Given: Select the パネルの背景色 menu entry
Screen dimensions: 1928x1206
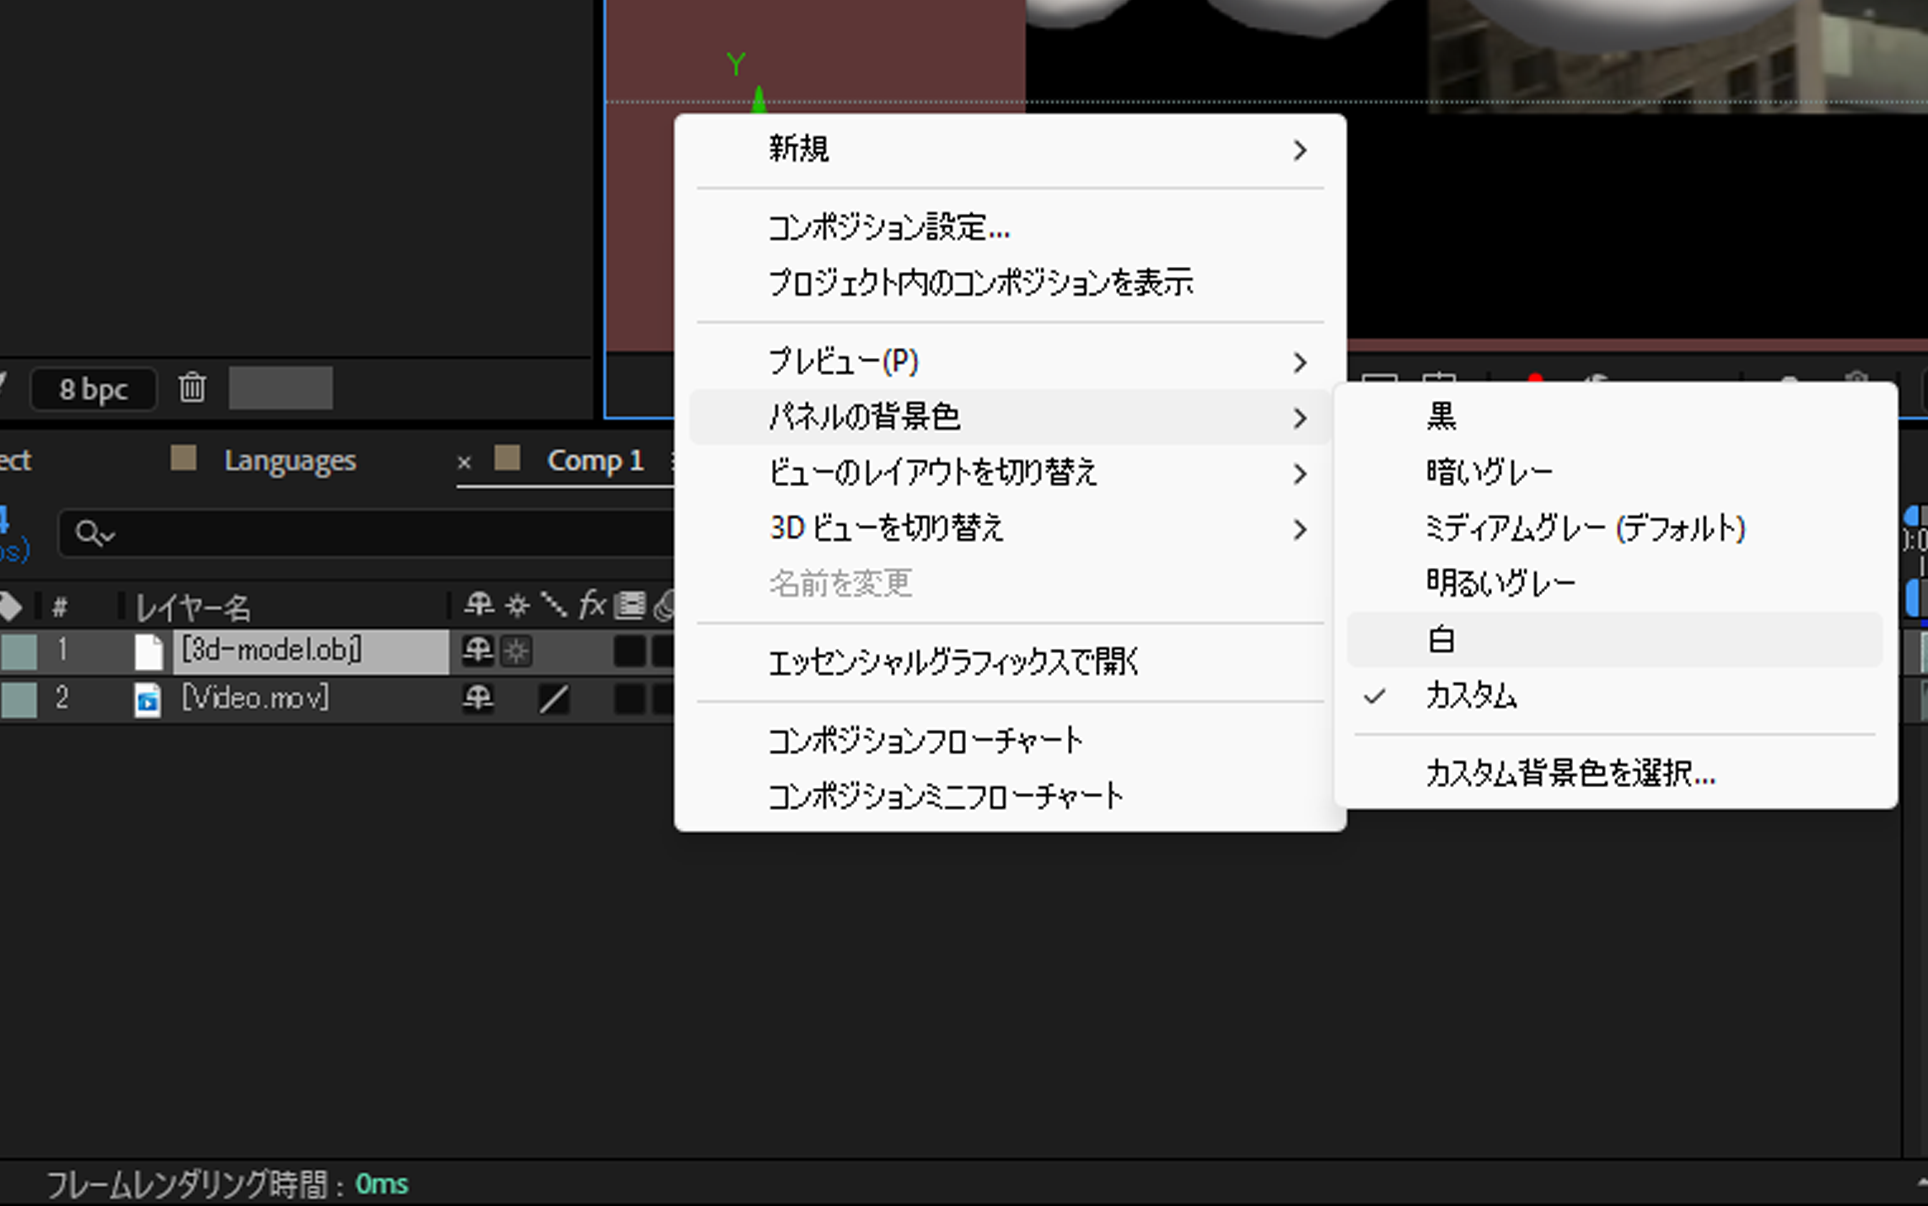Looking at the screenshot, I should (1010, 417).
